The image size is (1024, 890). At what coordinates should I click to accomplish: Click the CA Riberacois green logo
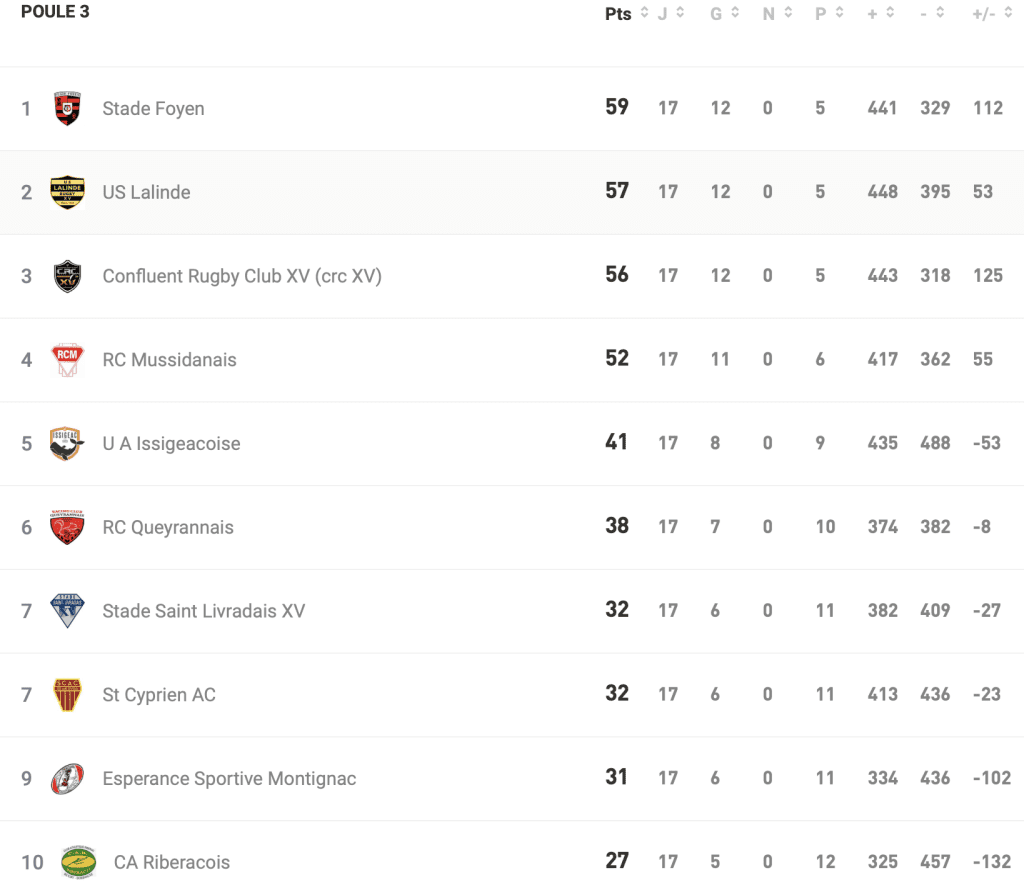point(79,862)
